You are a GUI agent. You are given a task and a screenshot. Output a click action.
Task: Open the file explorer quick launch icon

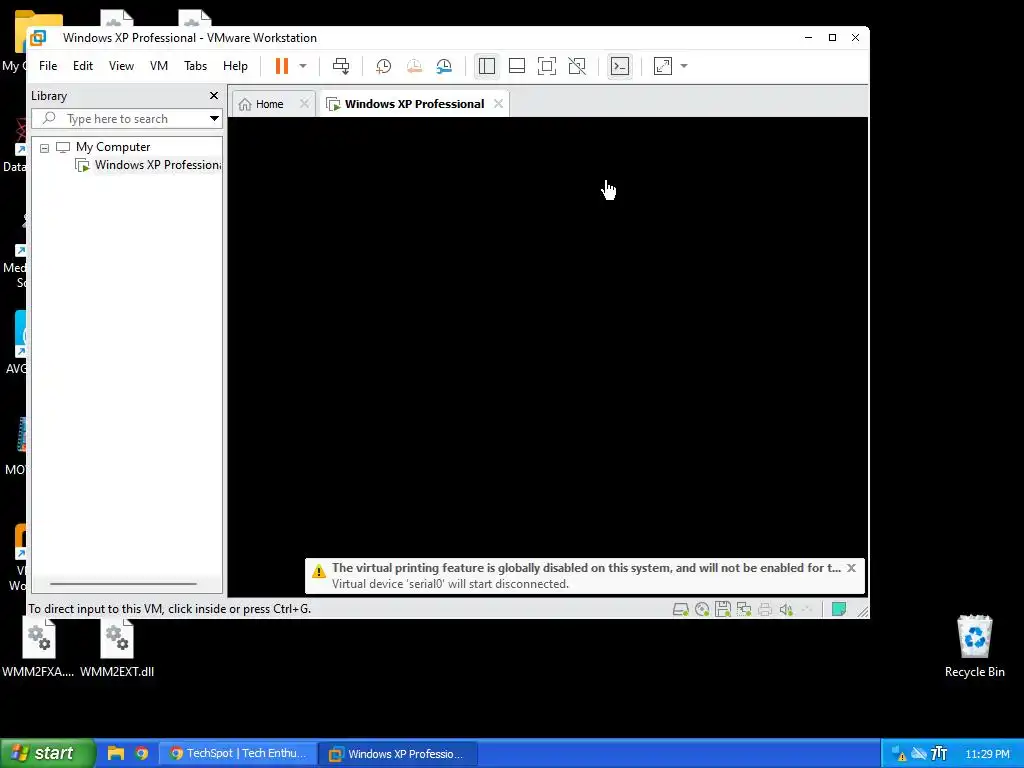116,753
